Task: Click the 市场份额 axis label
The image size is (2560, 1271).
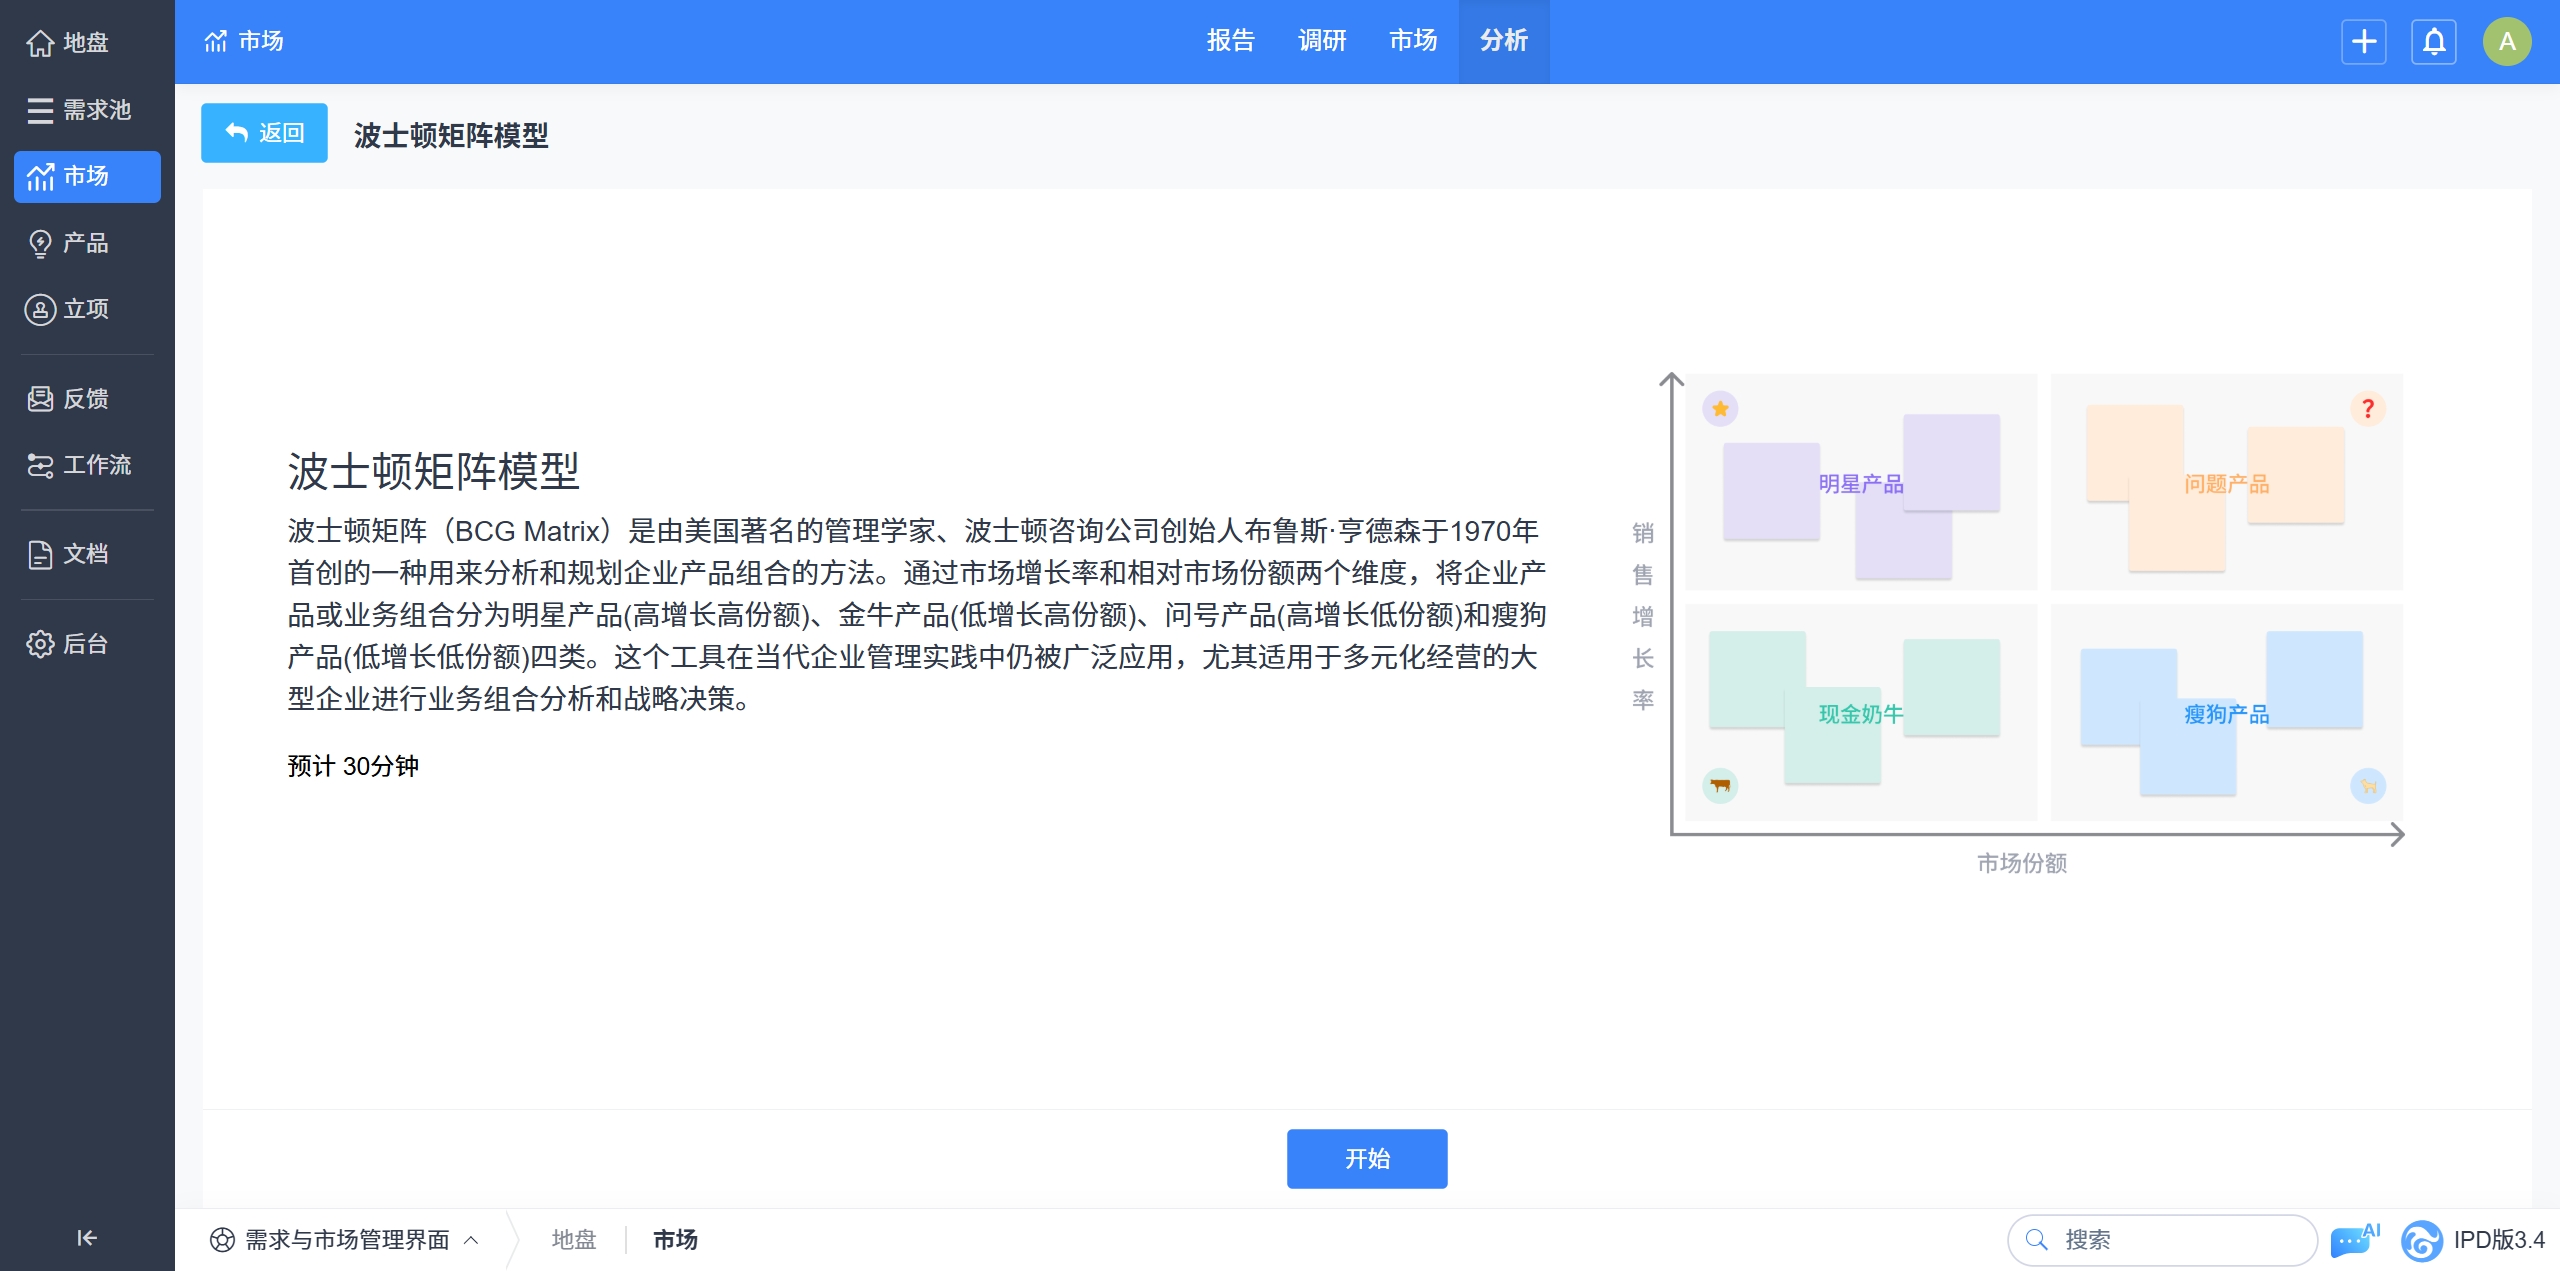Action: 2022,863
